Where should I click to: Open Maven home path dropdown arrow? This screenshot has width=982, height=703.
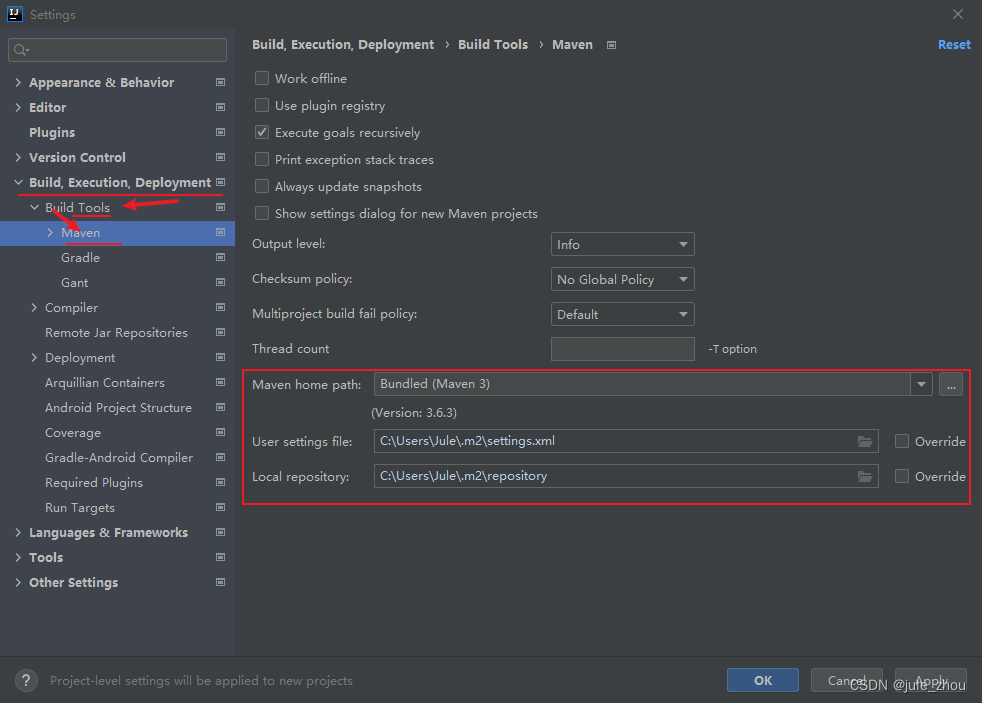pyautogui.click(x=921, y=384)
